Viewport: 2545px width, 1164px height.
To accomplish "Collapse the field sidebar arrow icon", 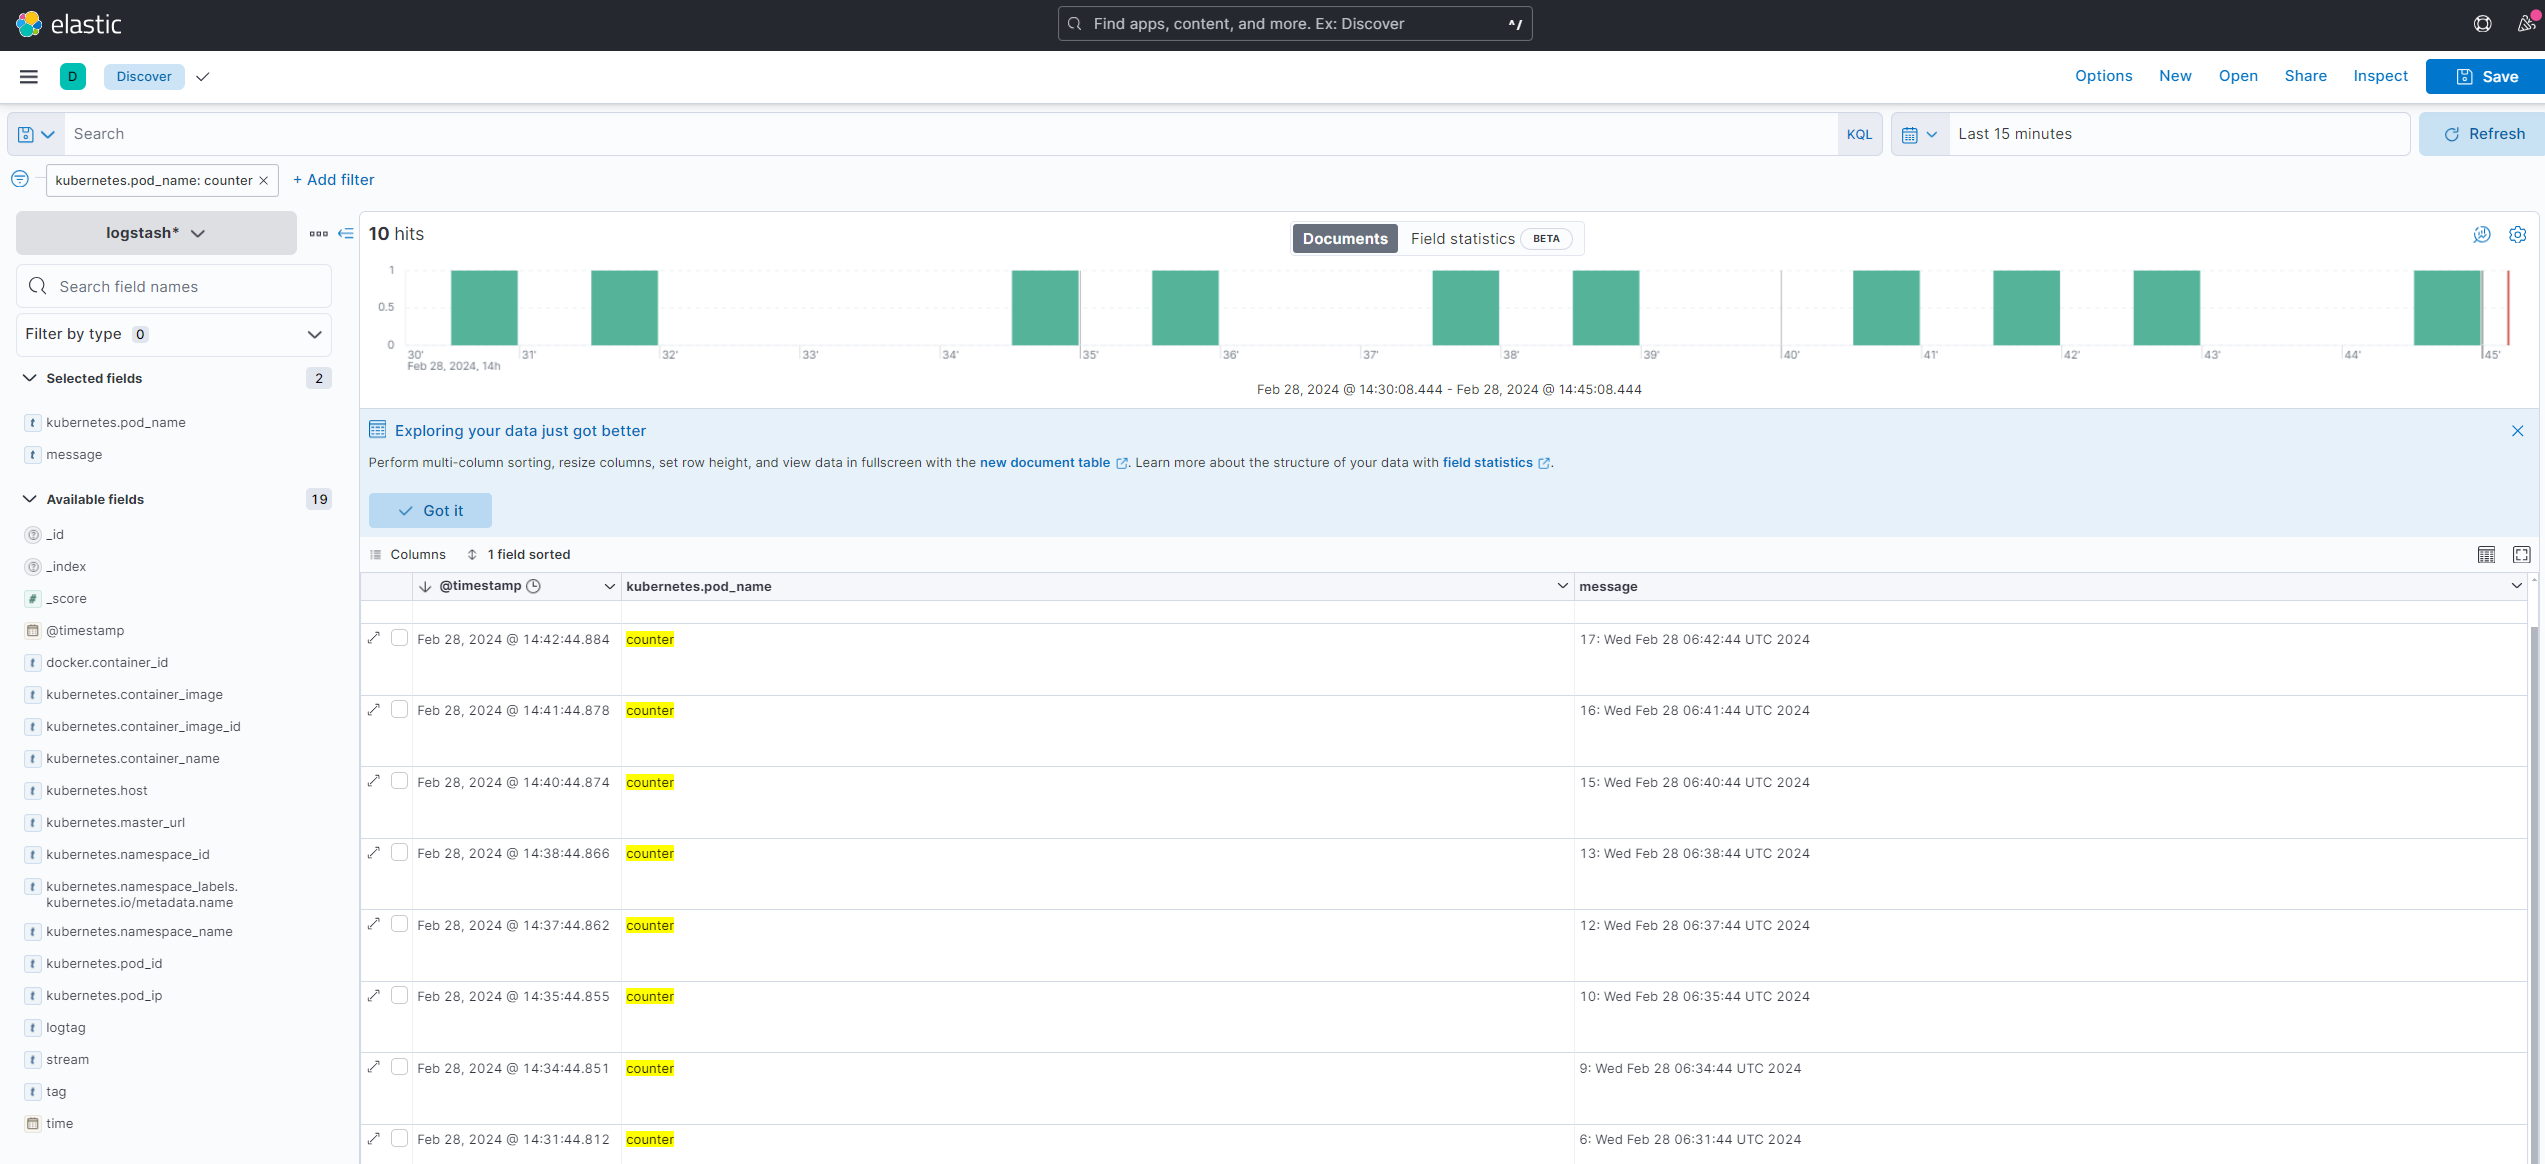I will click(346, 233).
